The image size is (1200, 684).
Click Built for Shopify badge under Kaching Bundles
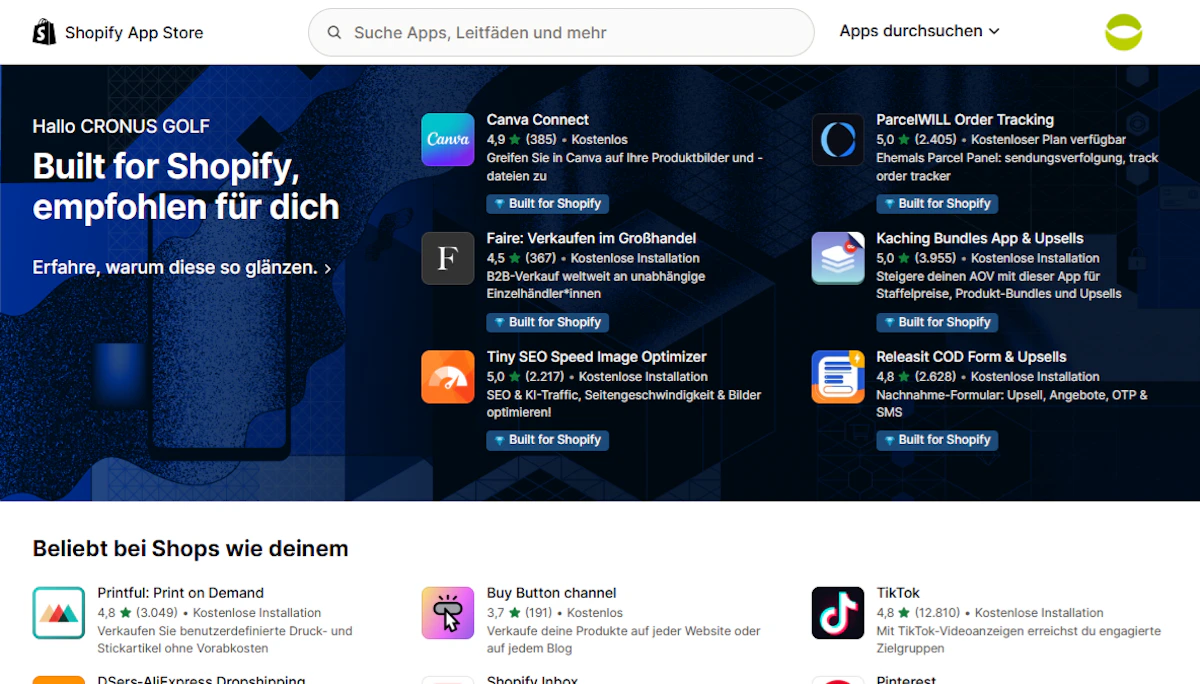click(937, 322)
